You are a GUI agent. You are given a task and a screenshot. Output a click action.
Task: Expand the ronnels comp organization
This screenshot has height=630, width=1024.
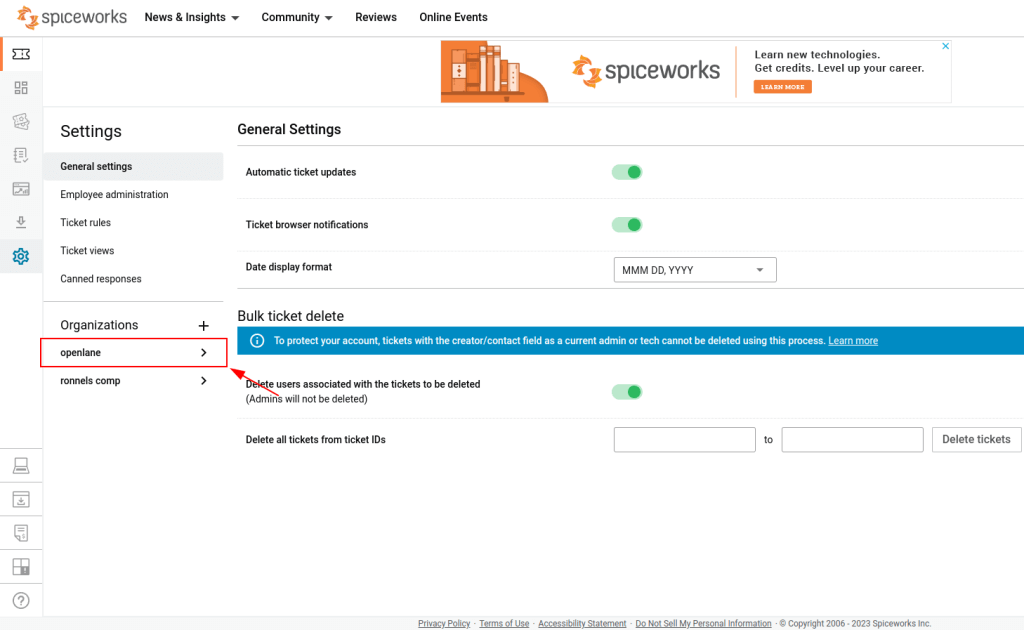133,380
